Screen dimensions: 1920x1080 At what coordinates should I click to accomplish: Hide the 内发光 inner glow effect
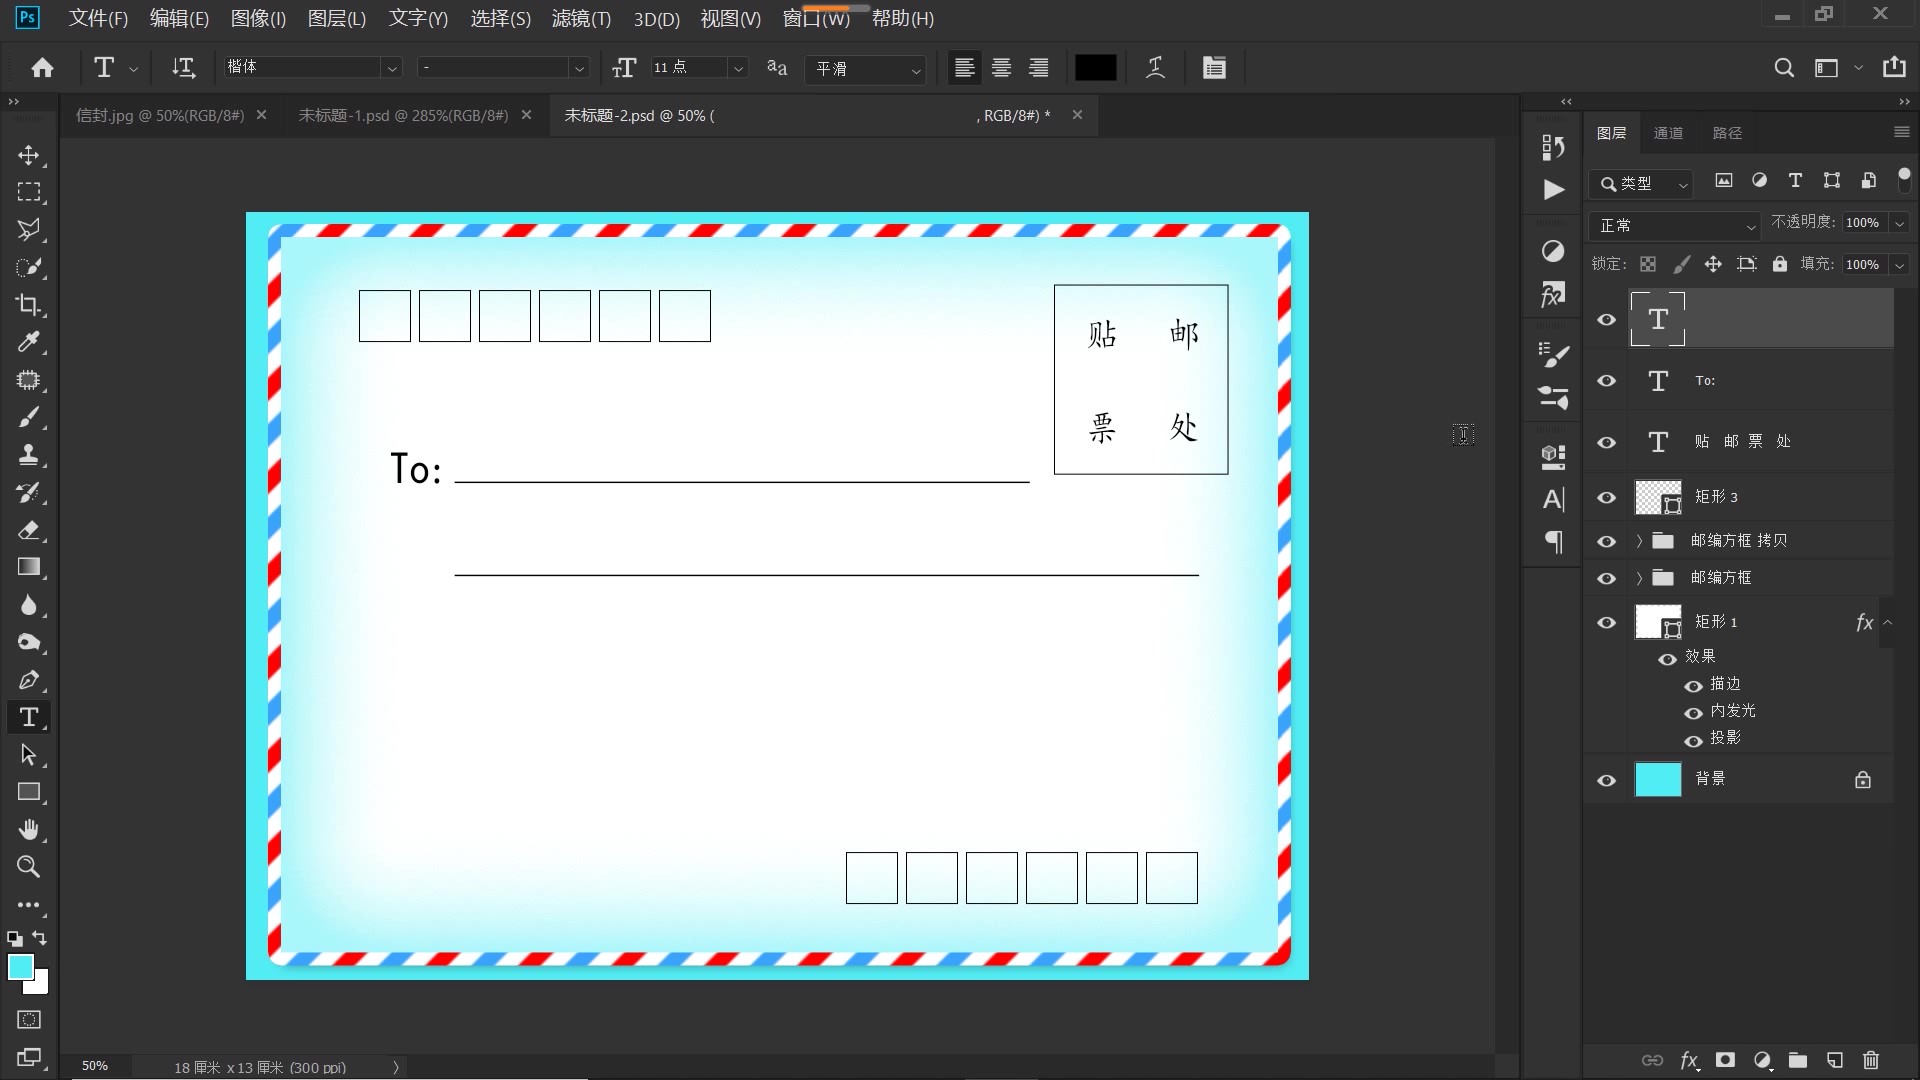coord(1693,713)
